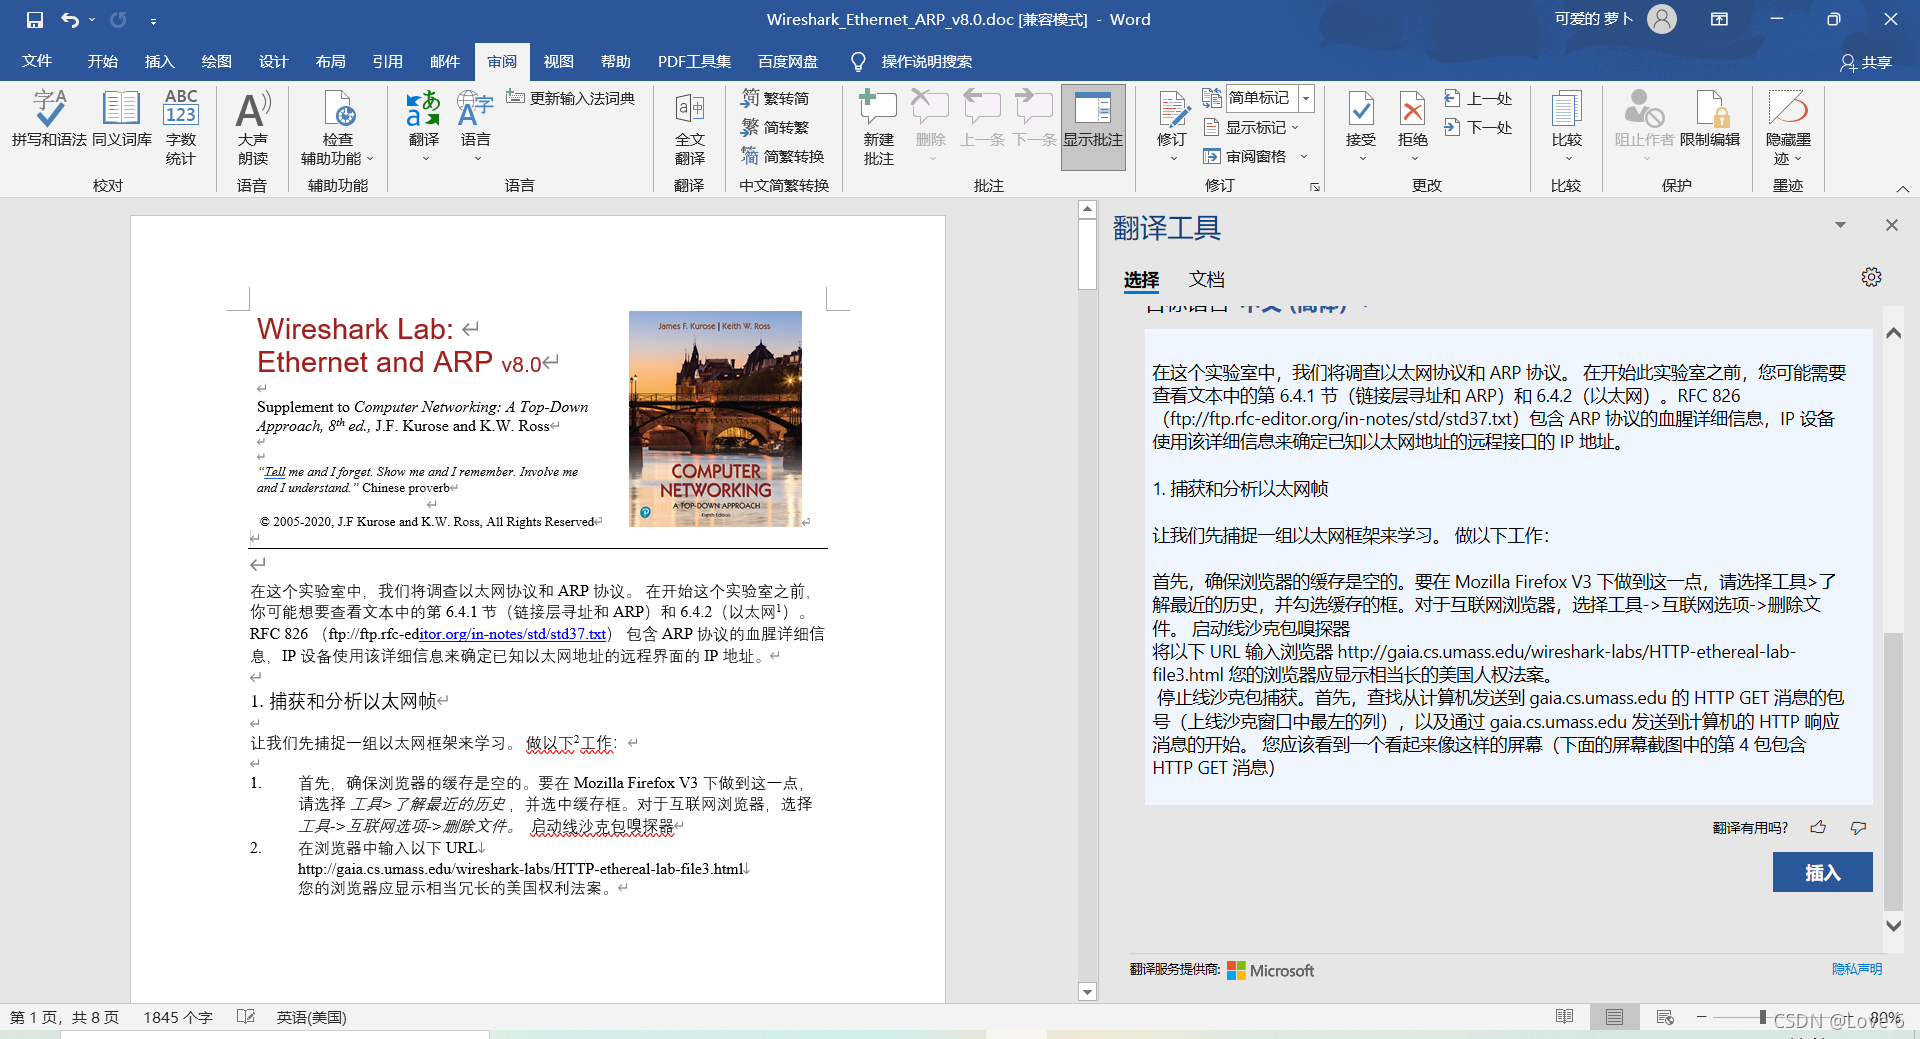Click the Save icon in the title bar
This screenshot has width=1920, height=1039.
click(x=35, y=20)
